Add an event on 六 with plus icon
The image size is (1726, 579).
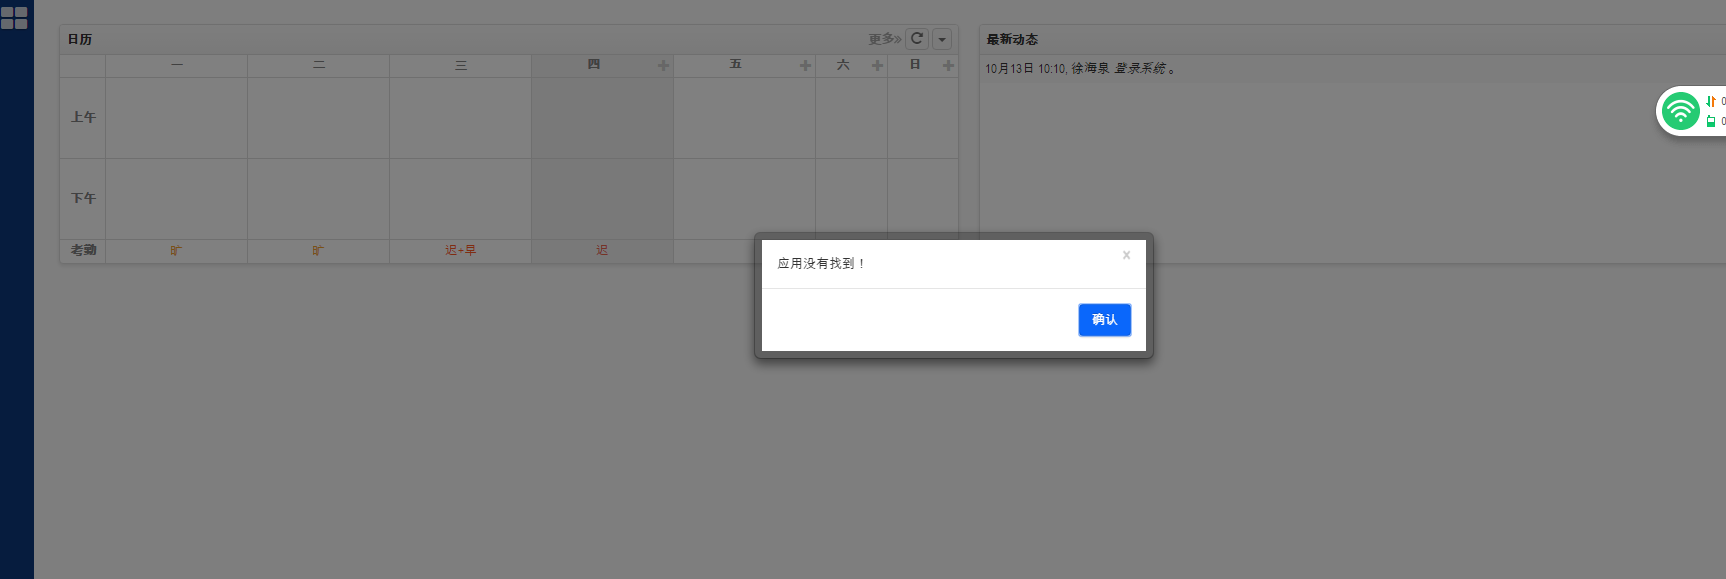[x=877, y=66]
